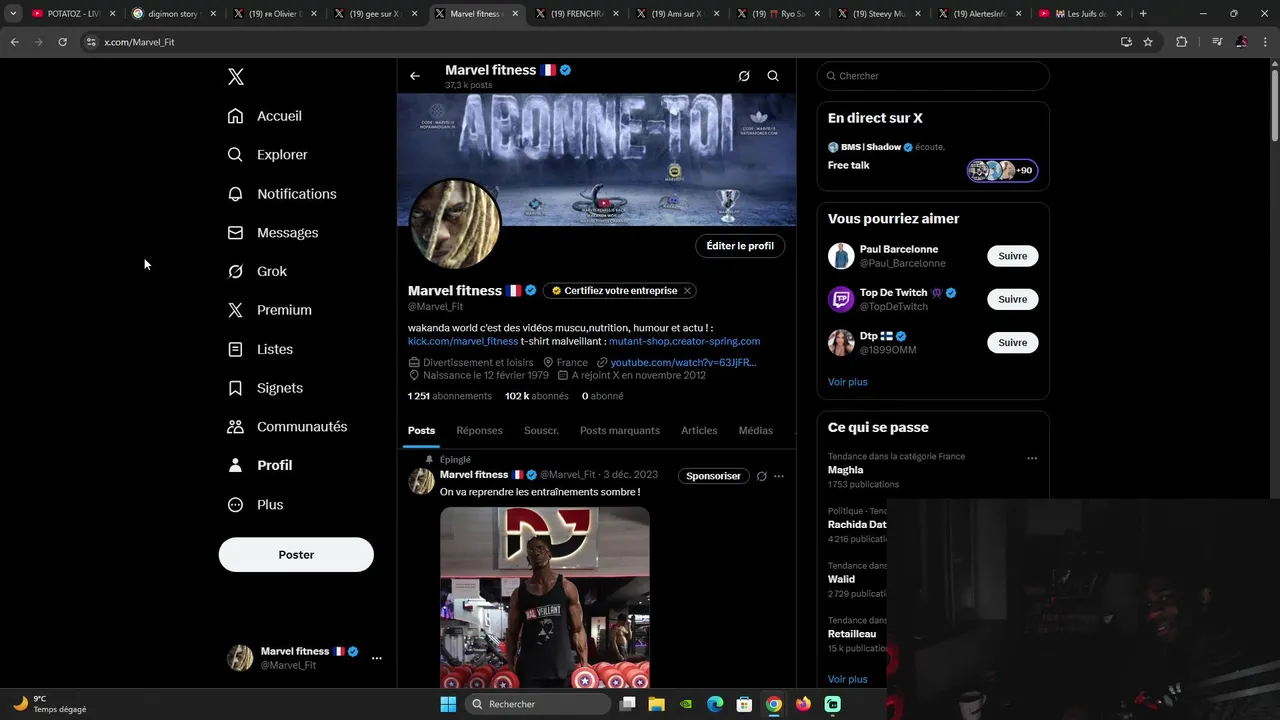Viewport: 1280px width, 720px height.
Task: Open Explorer search page
Action: [x=267, y=155]
